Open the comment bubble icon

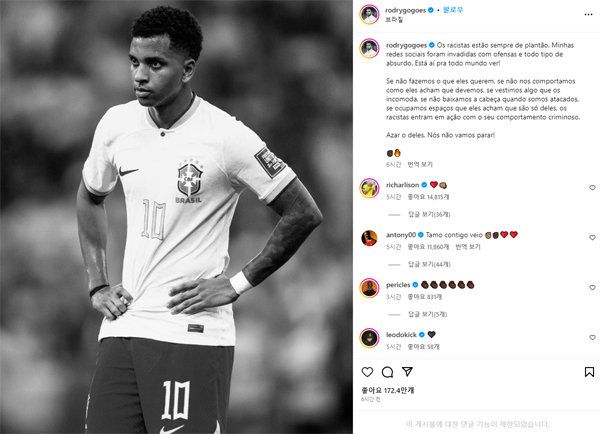click(x=387, y=372)
